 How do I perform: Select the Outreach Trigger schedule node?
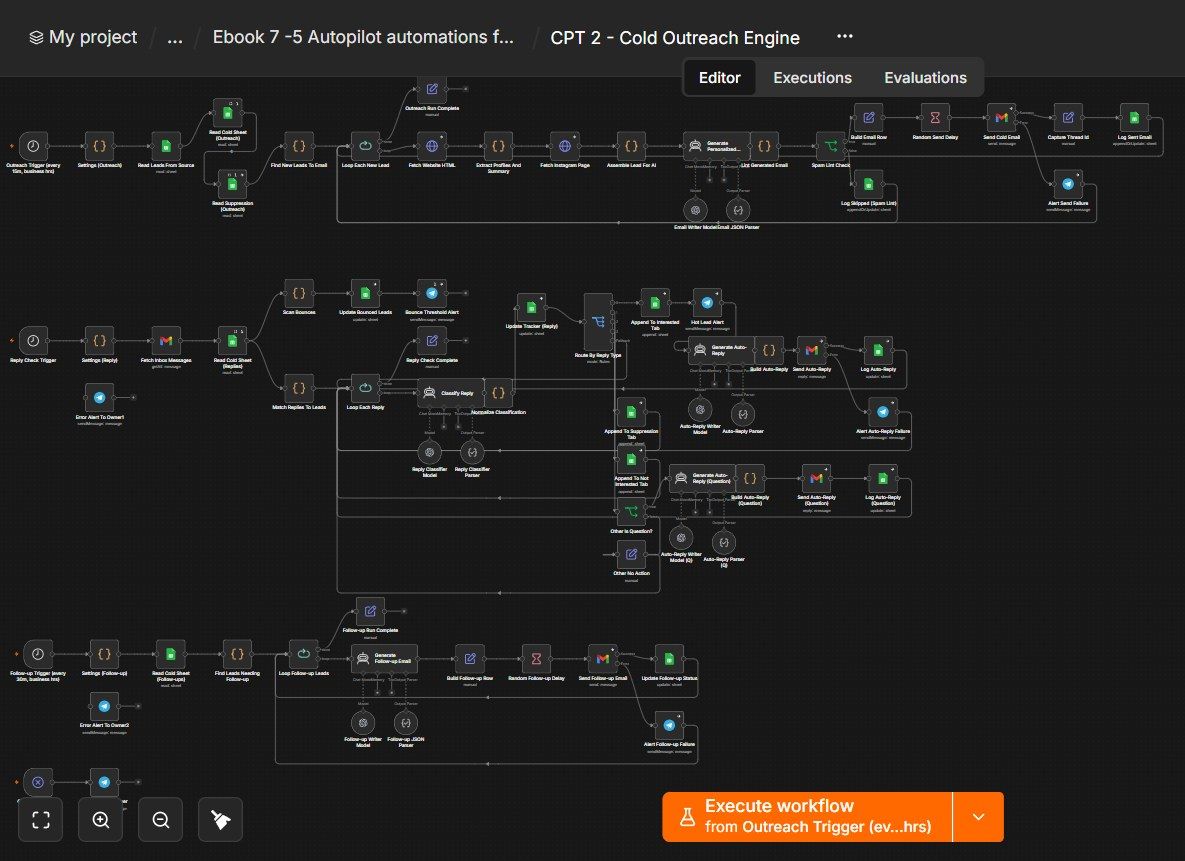(33, 146)
